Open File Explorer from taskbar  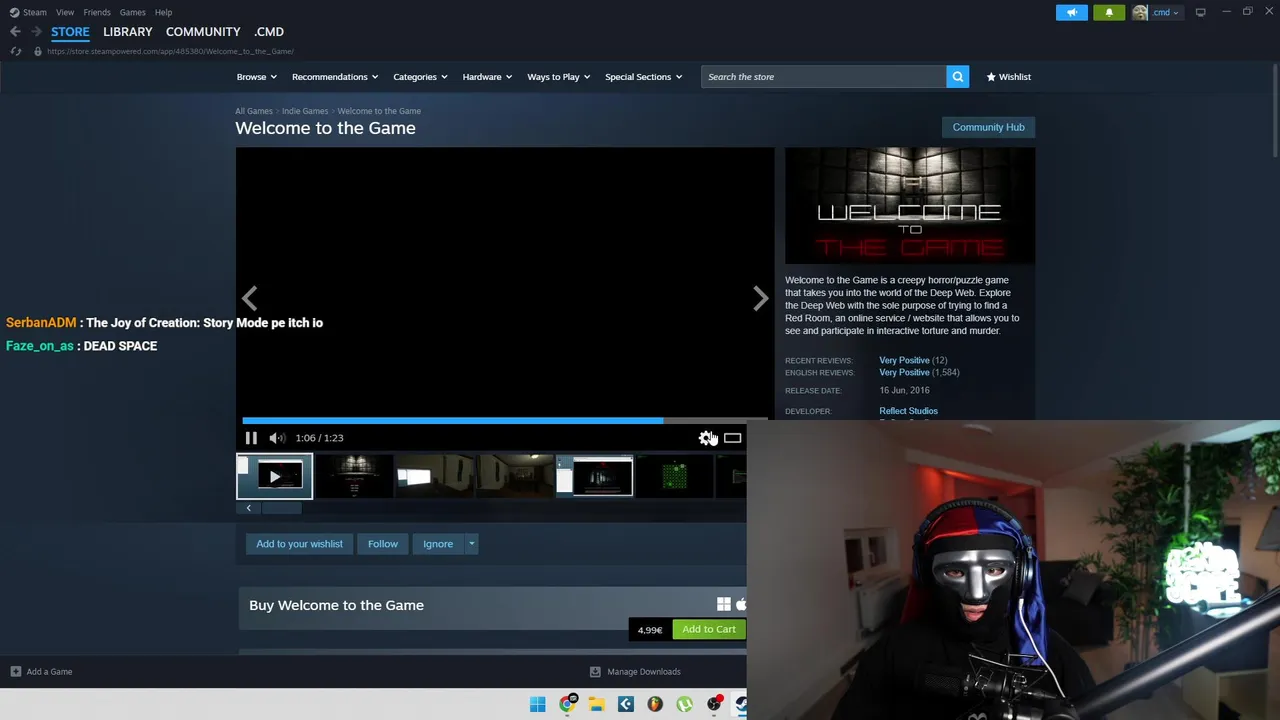click(596, 704)
